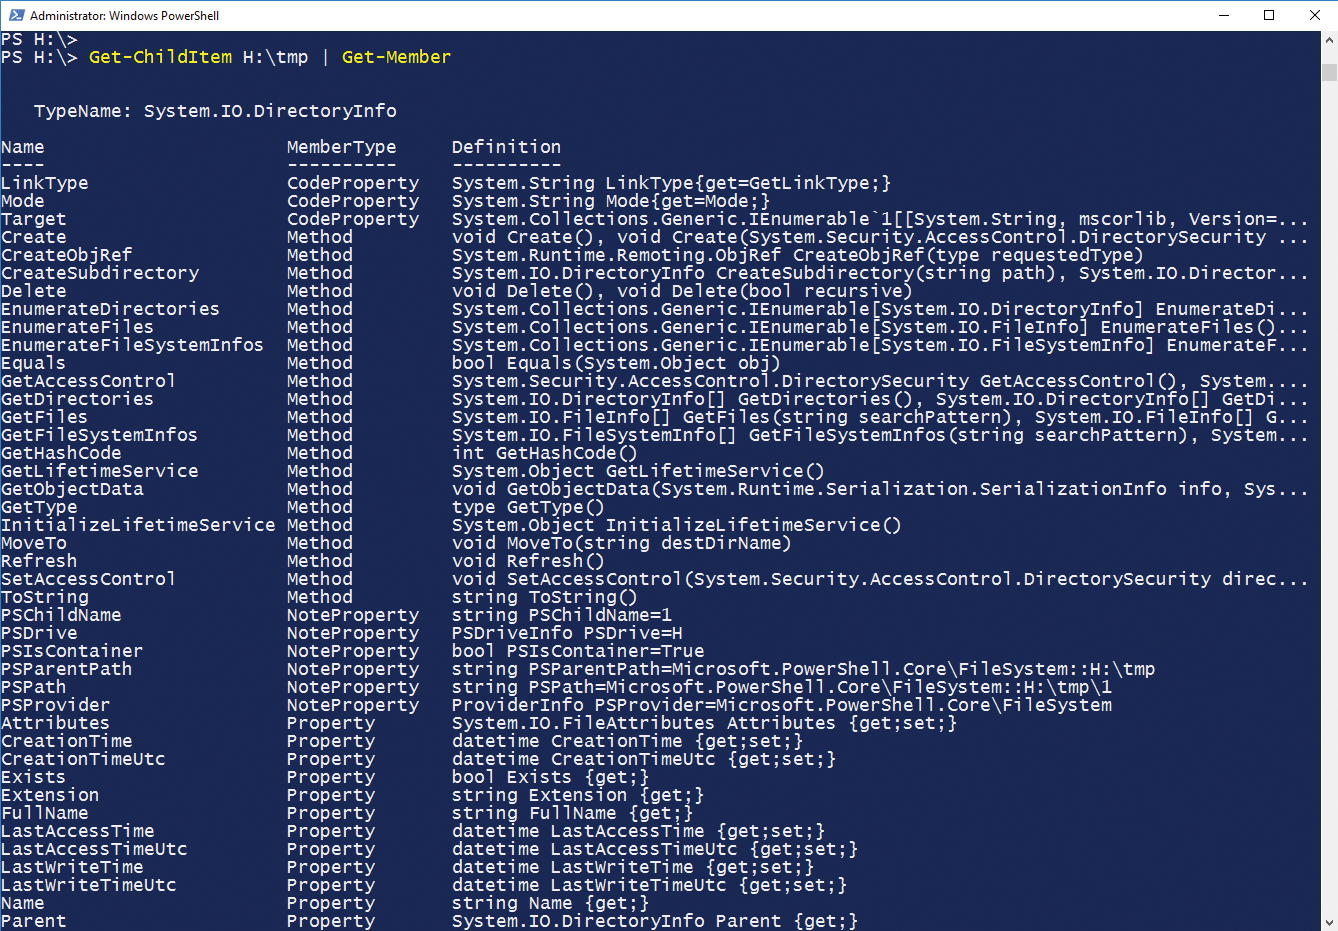Click the Get-Member command text

396,57
